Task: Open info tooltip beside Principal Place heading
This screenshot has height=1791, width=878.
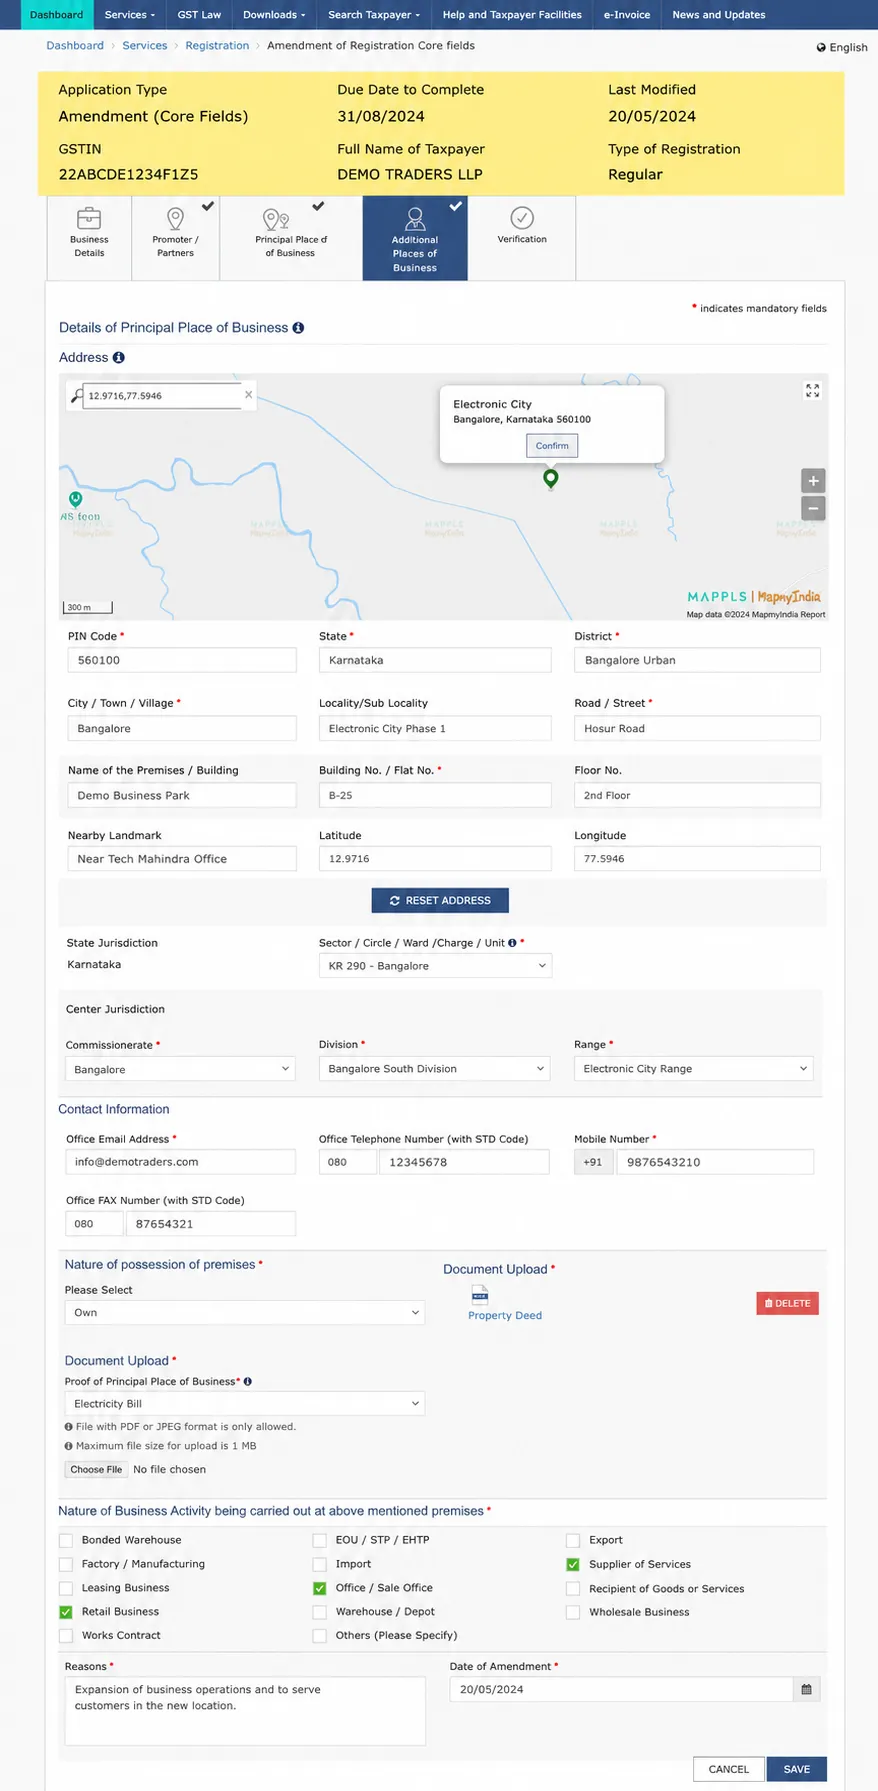Action: pos(298,328)
